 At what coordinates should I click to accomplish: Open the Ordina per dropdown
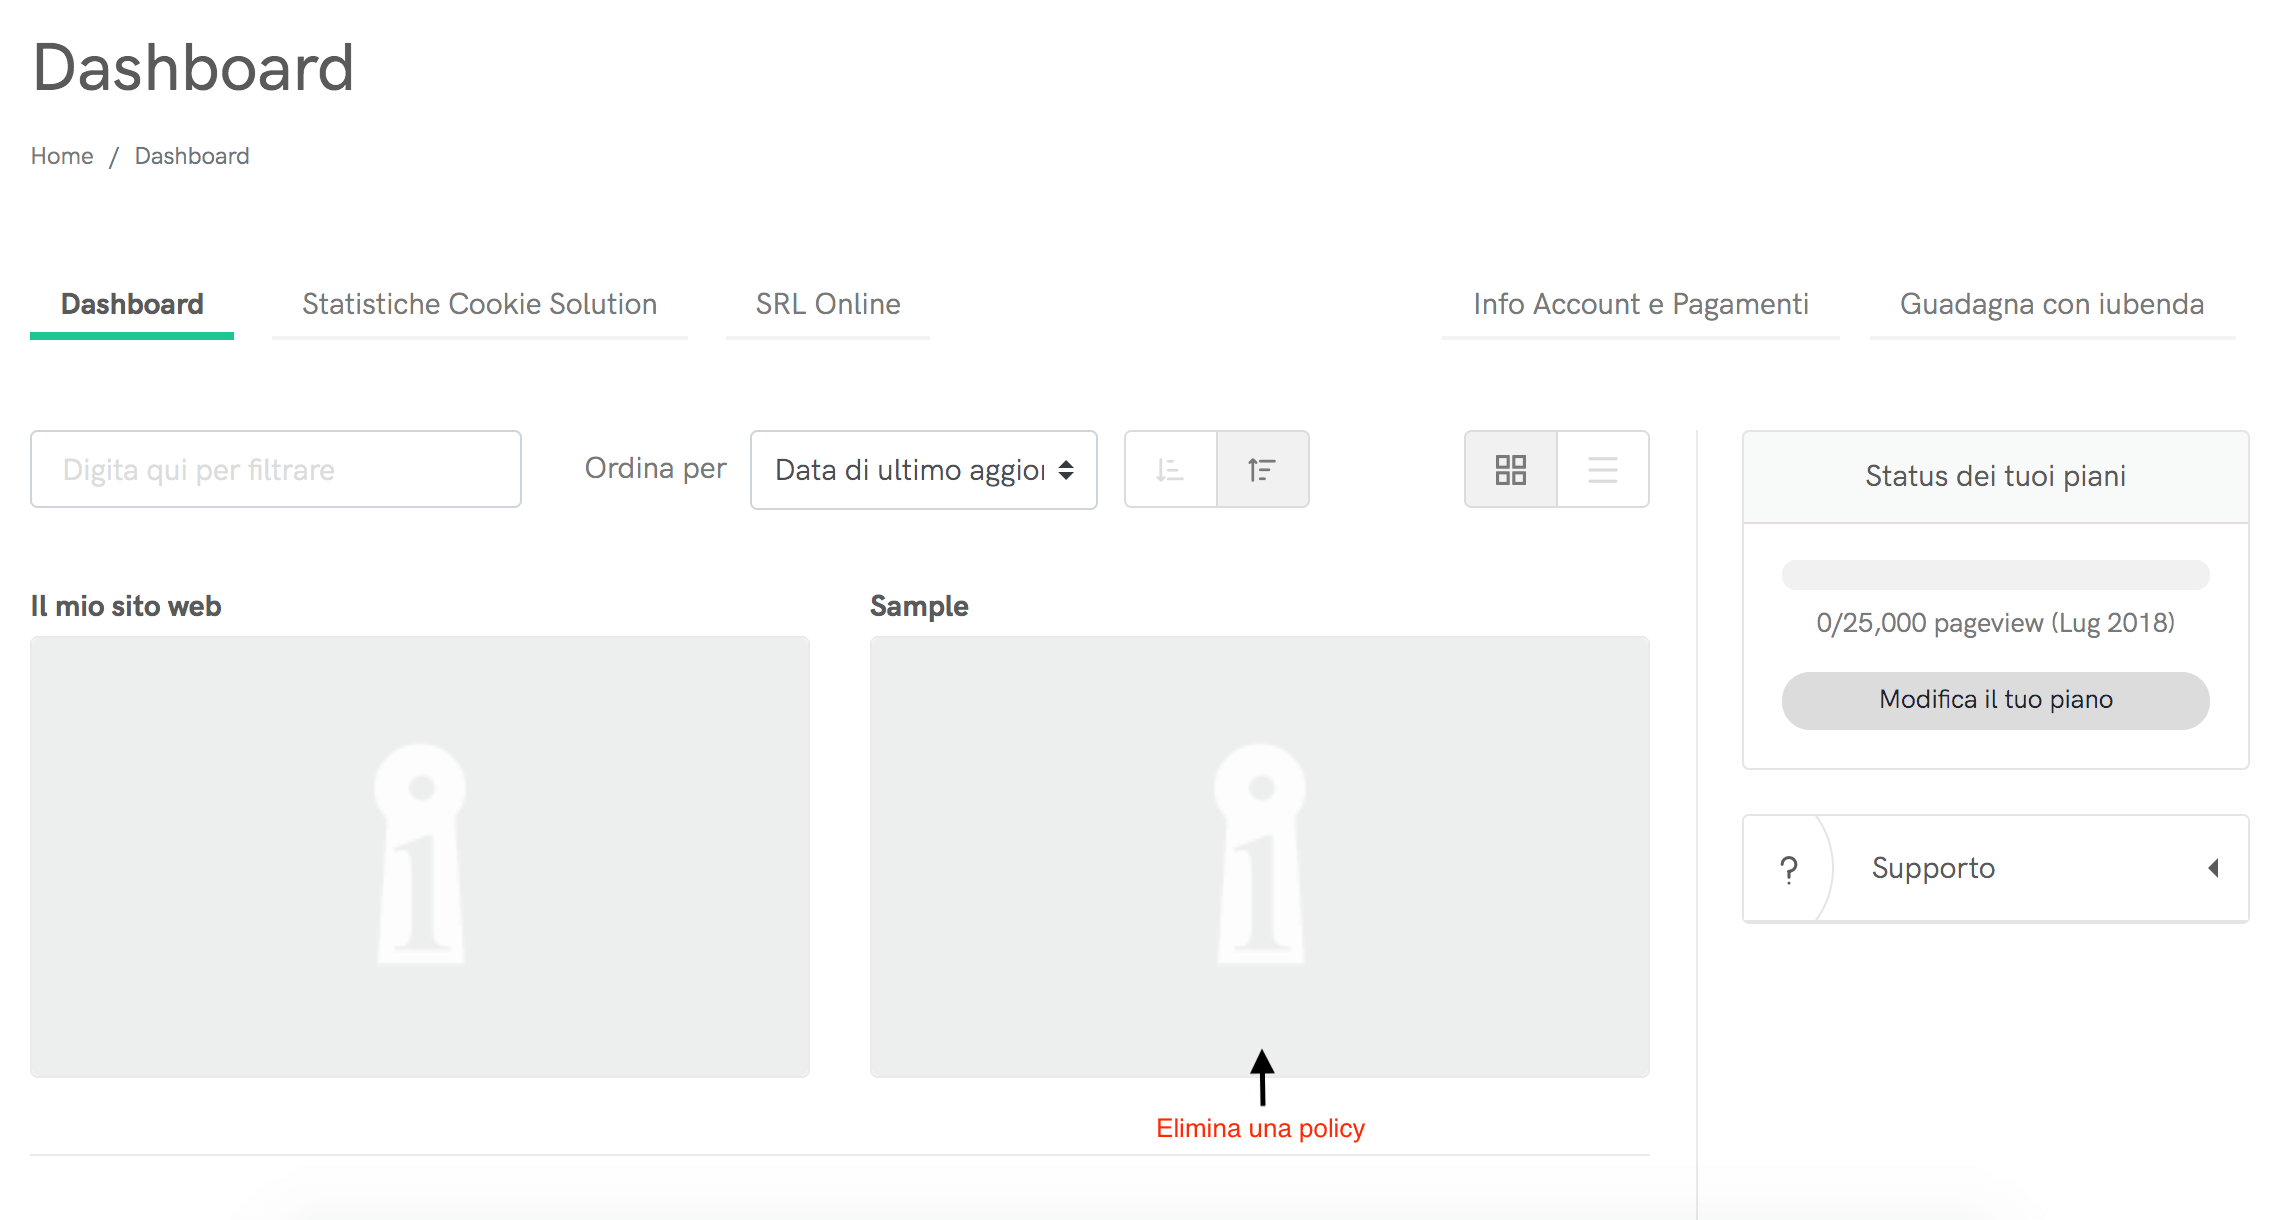point(923,470)
